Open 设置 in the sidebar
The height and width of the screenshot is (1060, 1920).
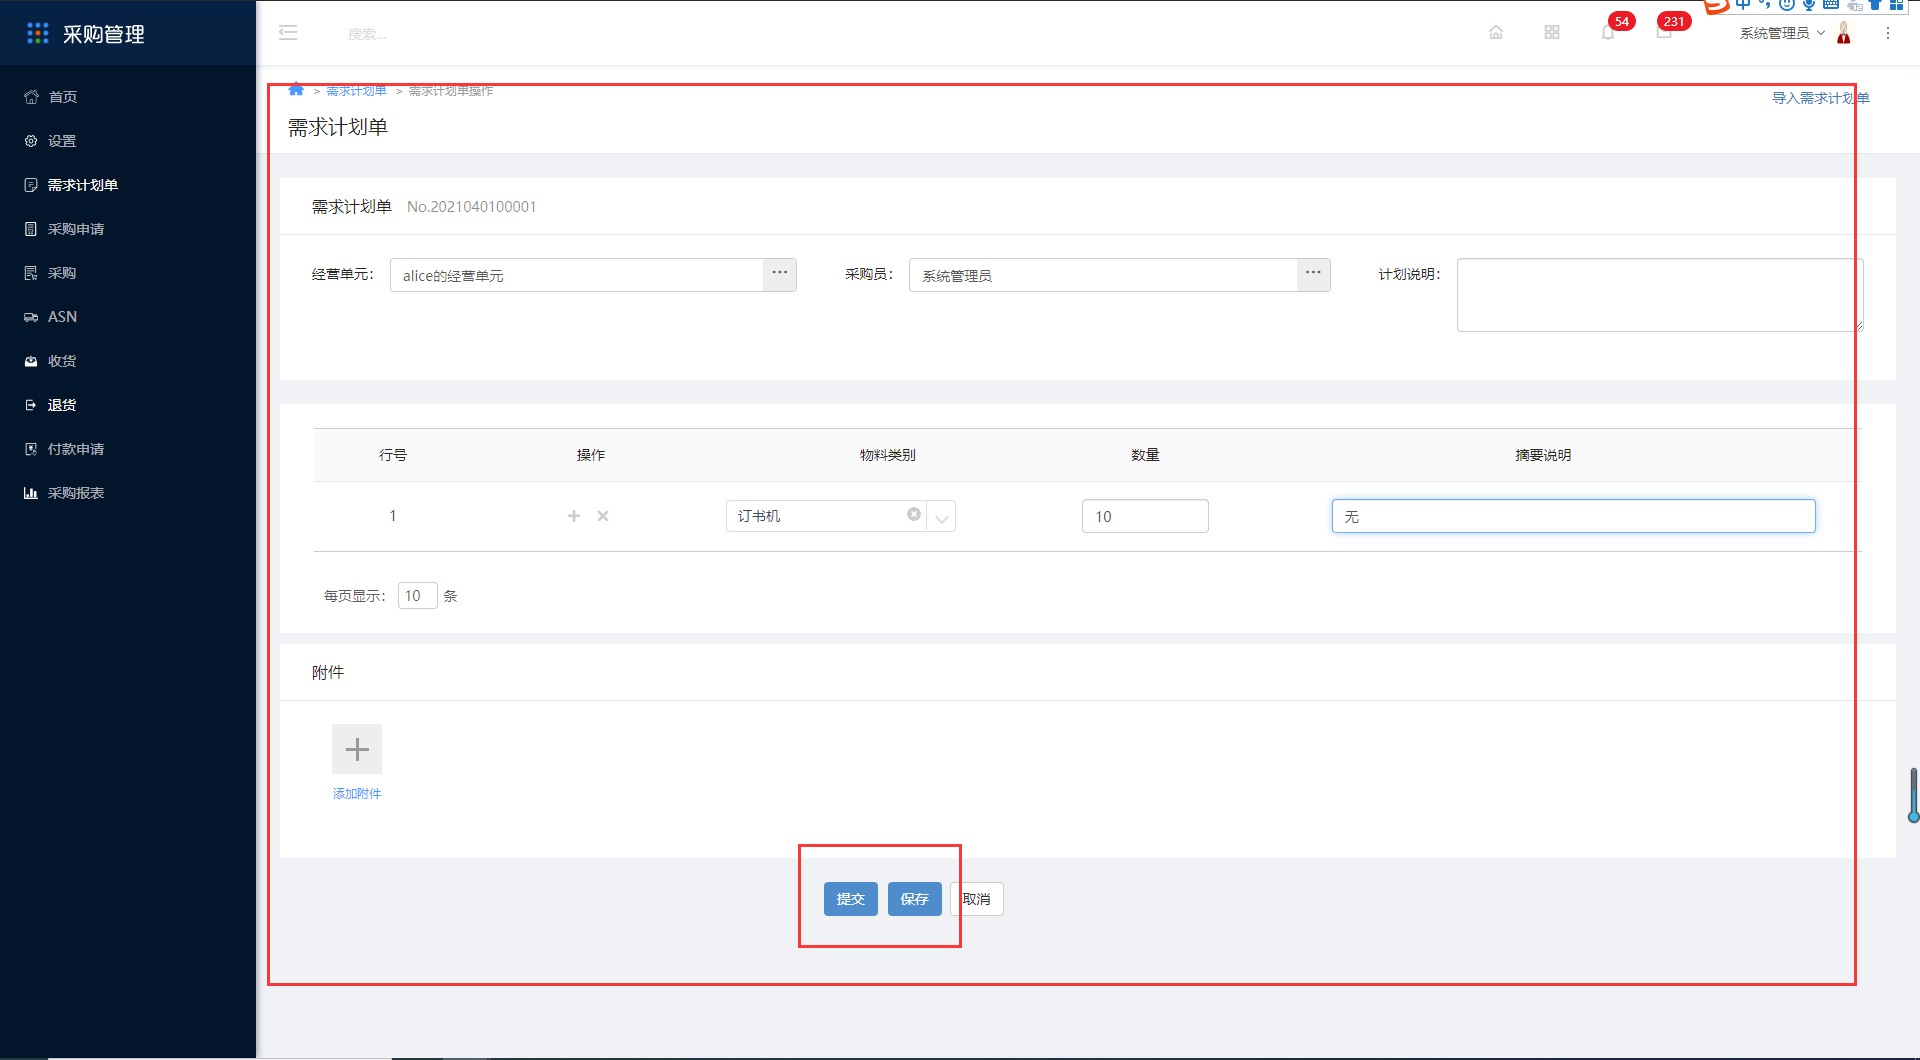[62, 141]
